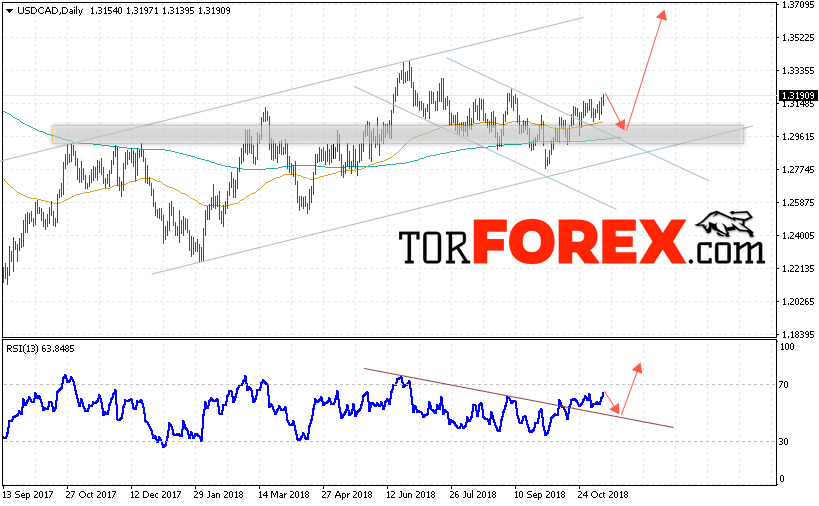Click price axis label 1.20265

798,301
